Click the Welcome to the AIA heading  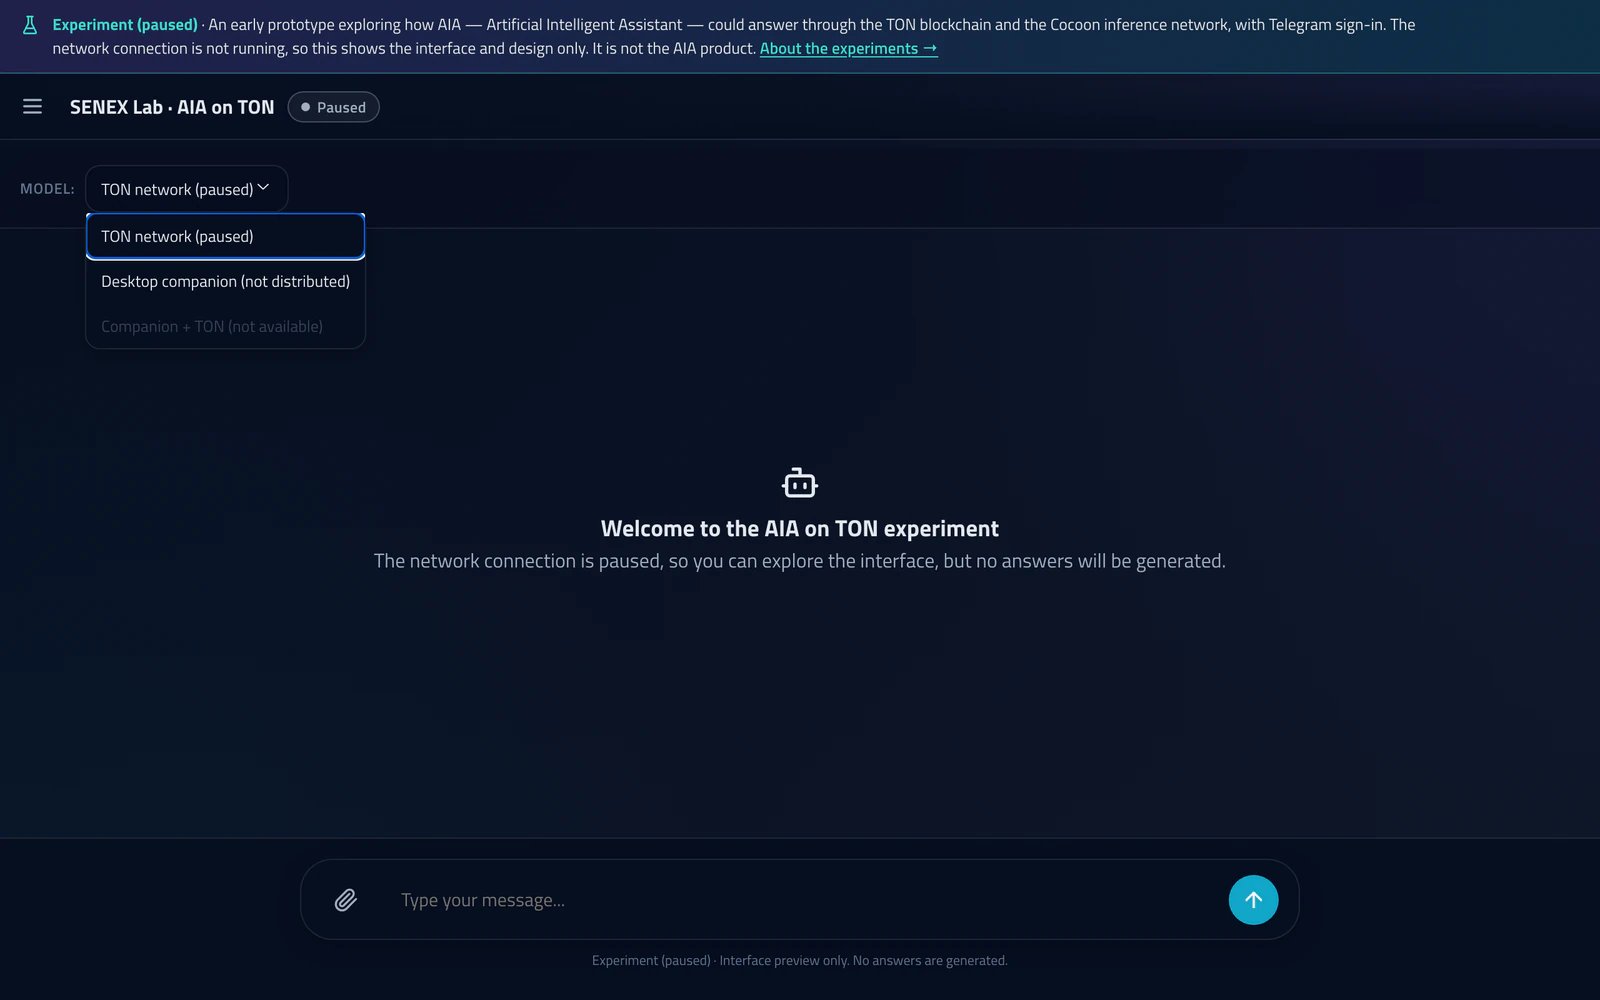tap(800, 528)
